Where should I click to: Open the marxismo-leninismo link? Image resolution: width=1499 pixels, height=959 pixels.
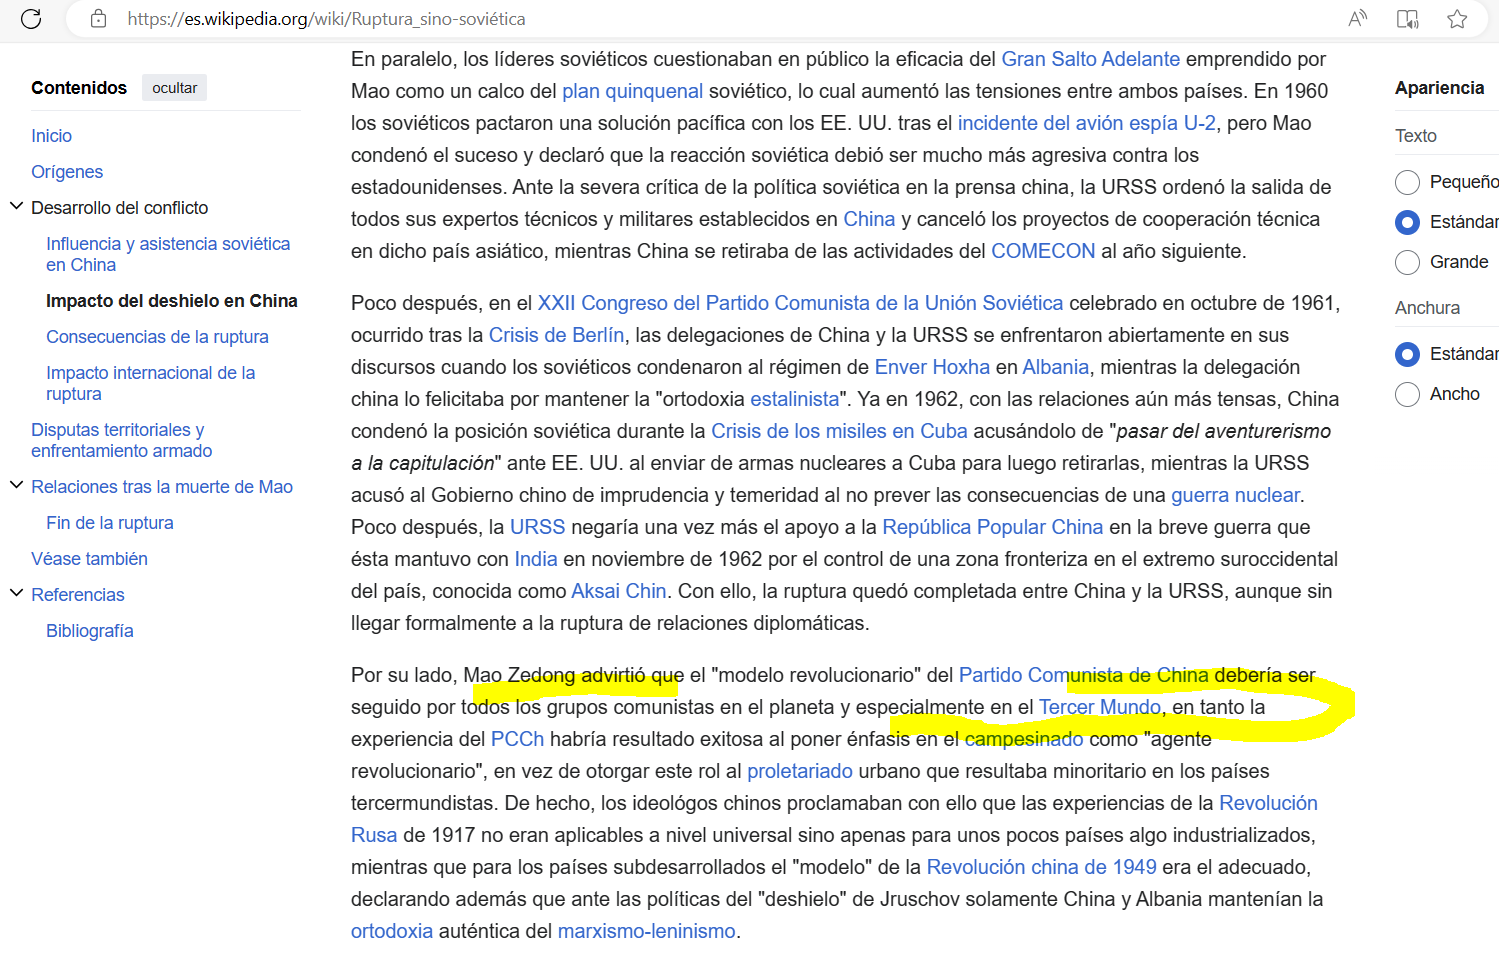pos(646,931)
